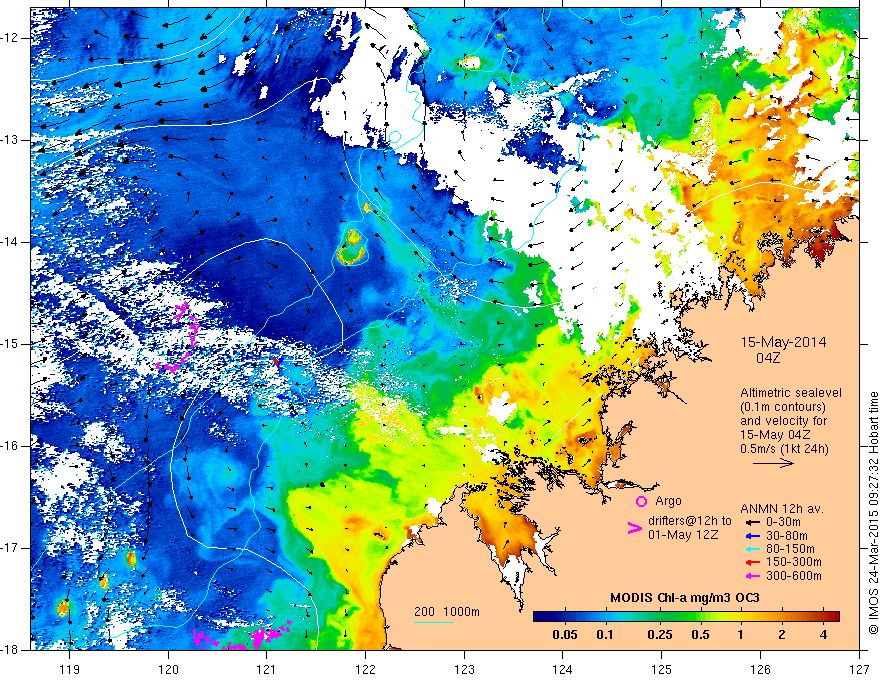
Task: Click the '123' longitude axis label
Action: [x=464, y=669]
